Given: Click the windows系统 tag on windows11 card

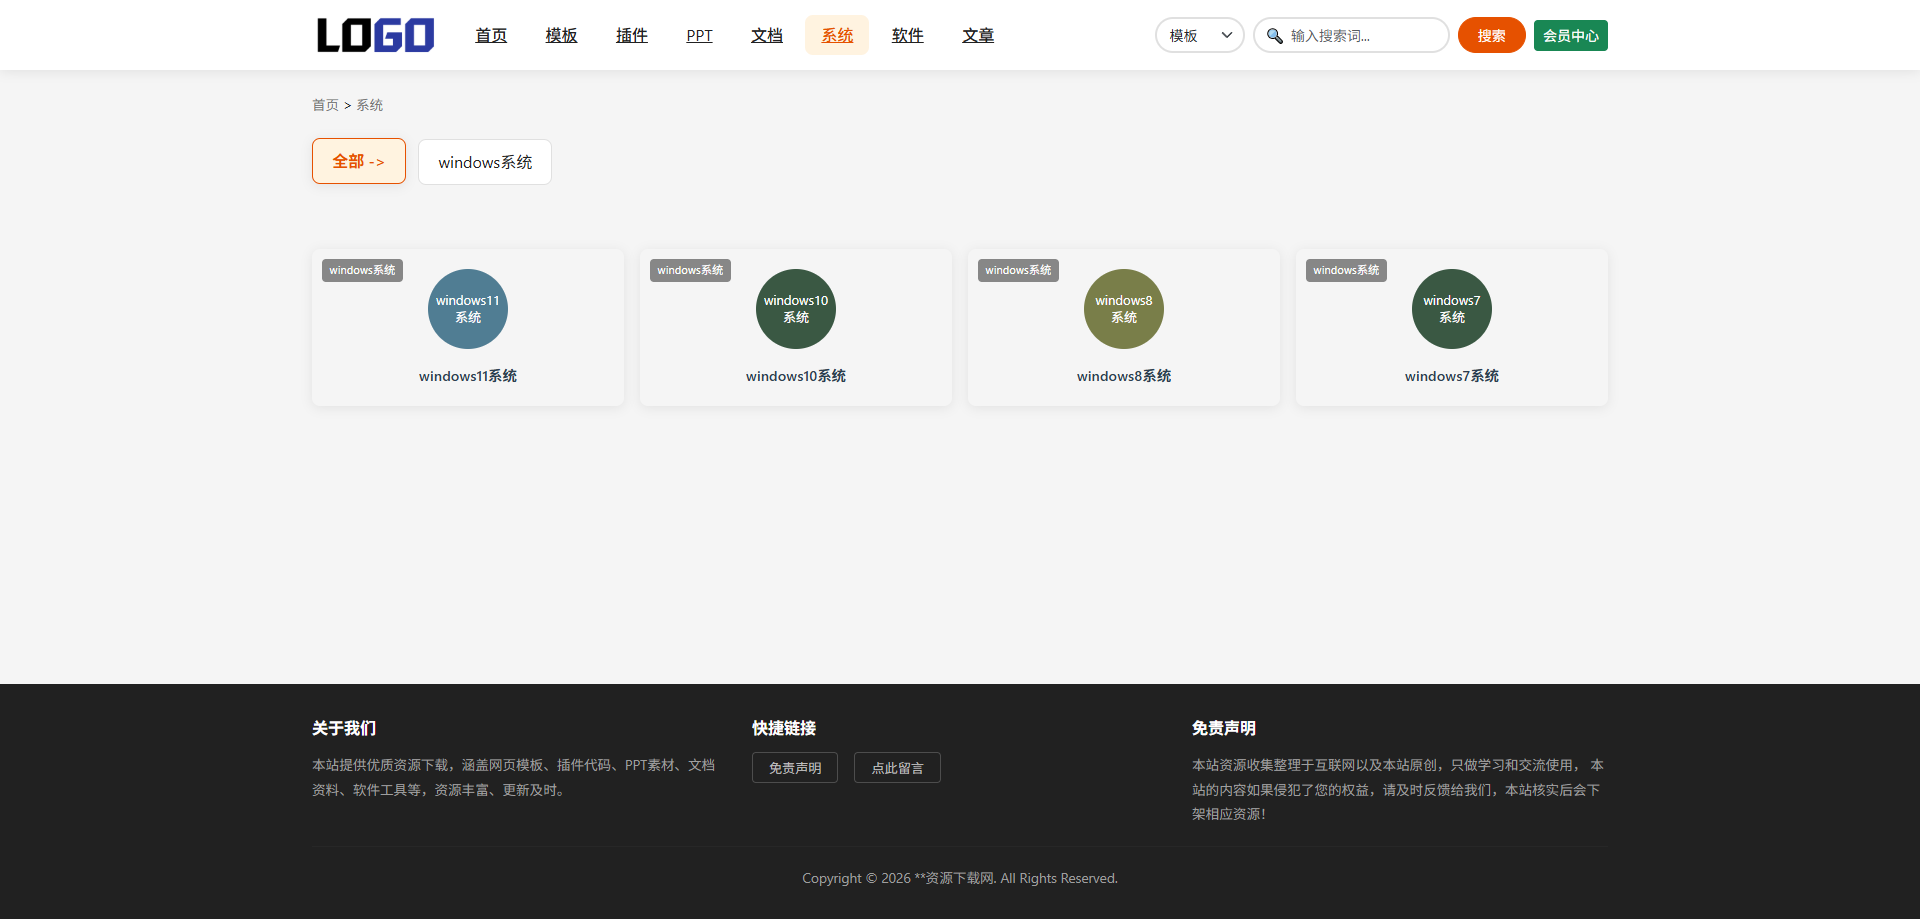Looking at the screenshot, I should point(362,270).
